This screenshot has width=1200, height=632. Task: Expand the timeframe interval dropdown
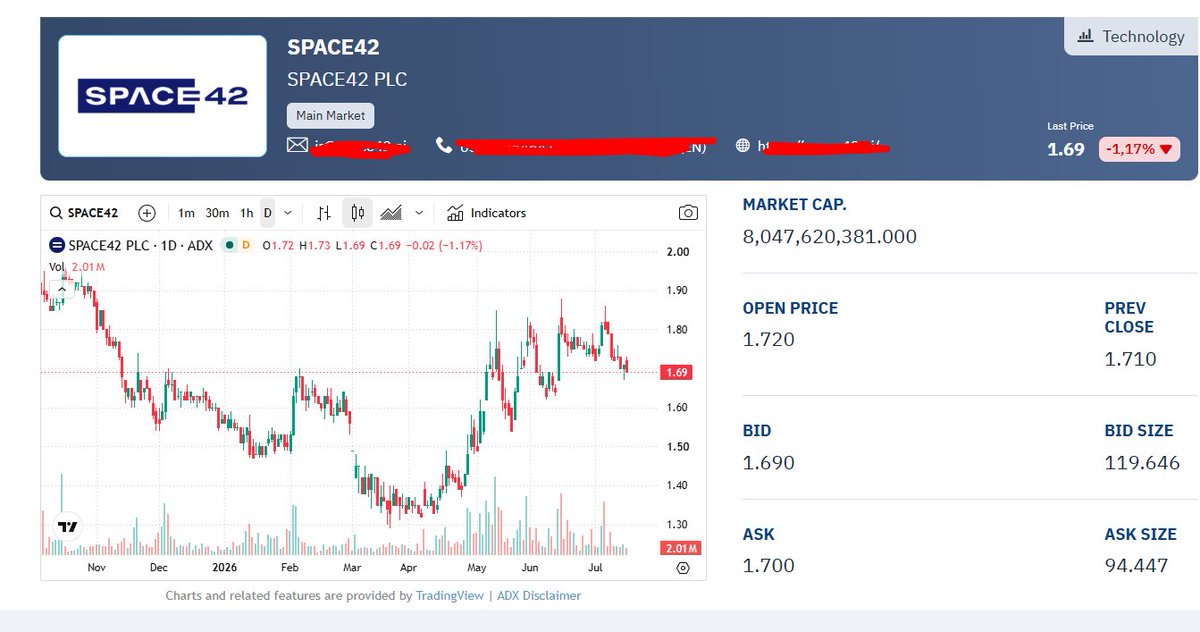288,213
